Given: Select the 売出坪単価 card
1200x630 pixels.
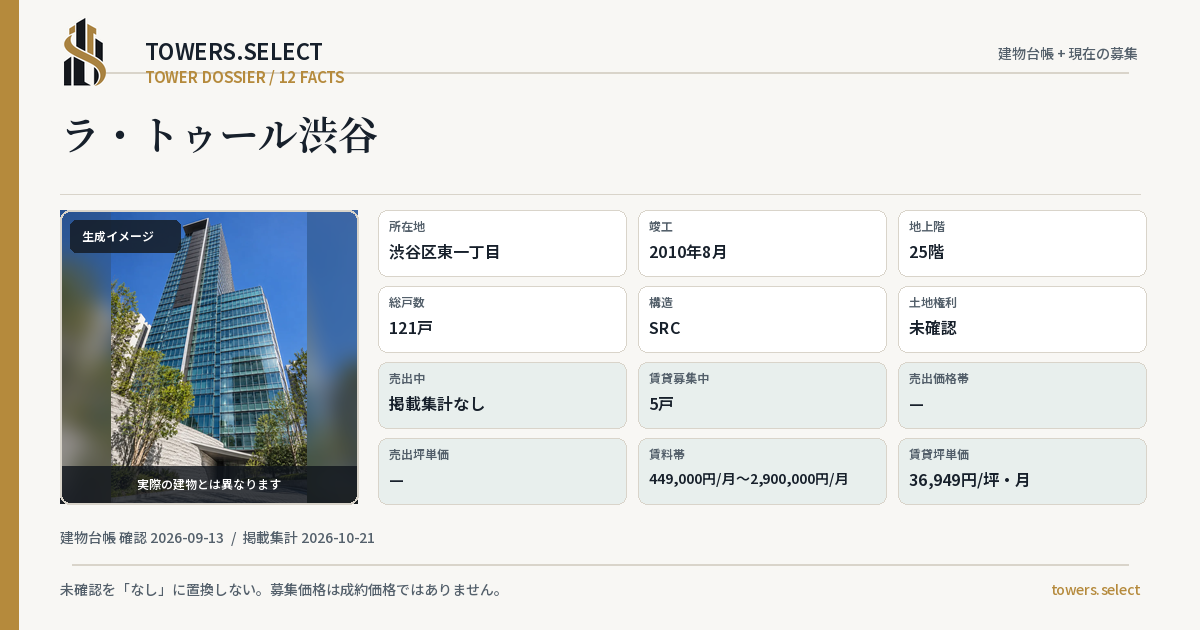Looking at the screenshot, I should 502,471.
